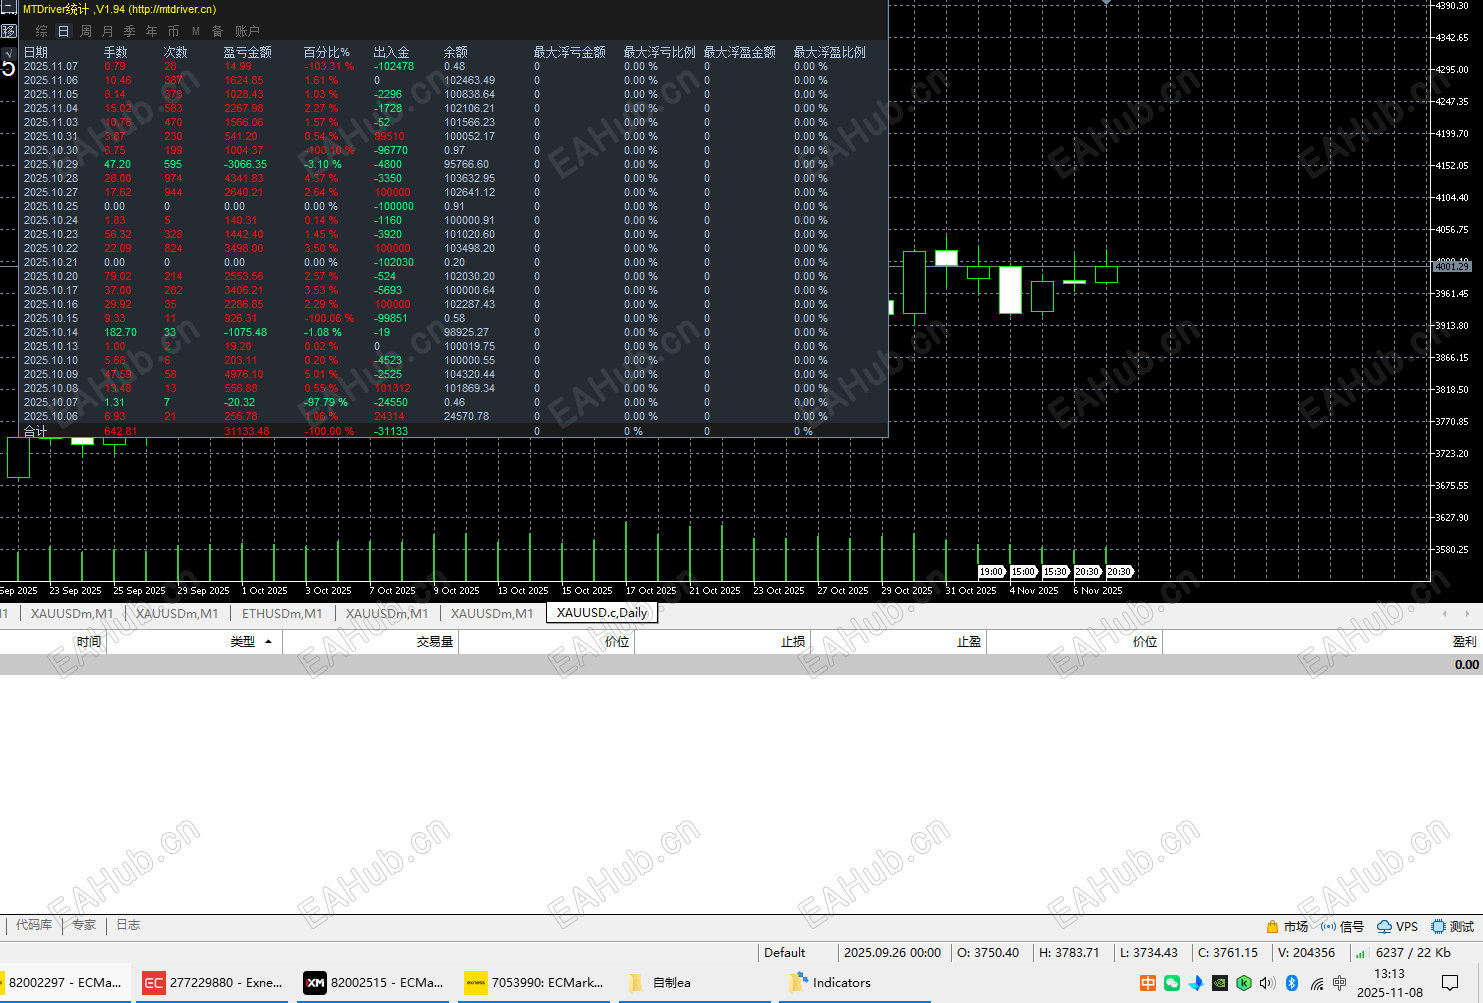
Task: Click the 余额 column header in MTDriver
Action: point(455,52)
